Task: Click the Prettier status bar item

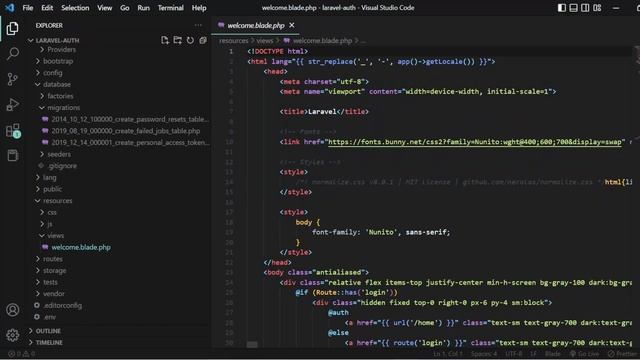Action: (622, 354)
